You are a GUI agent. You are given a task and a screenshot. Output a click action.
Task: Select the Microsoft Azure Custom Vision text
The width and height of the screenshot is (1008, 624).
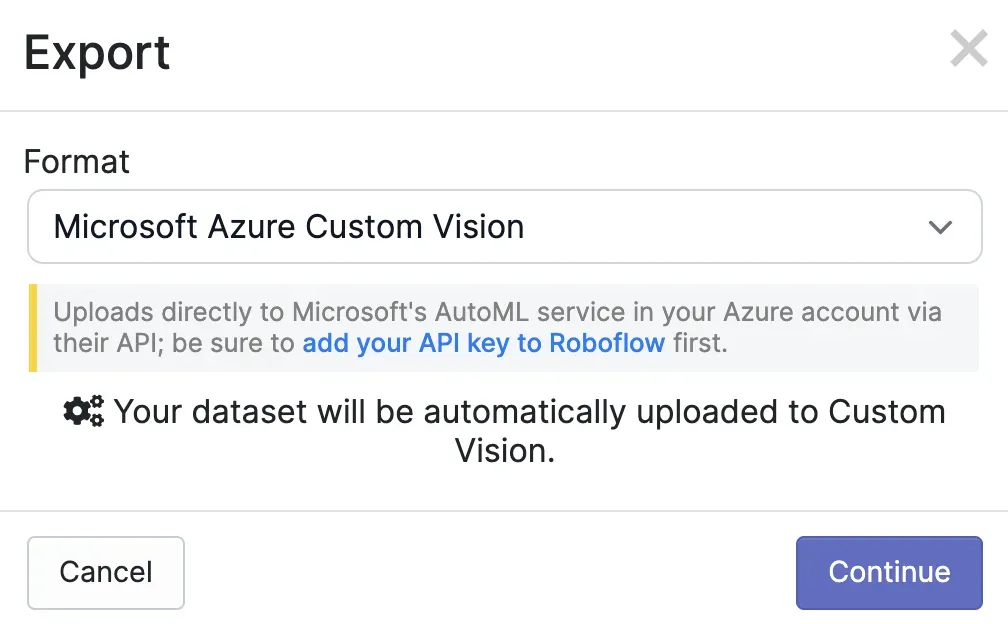point(289,227)
